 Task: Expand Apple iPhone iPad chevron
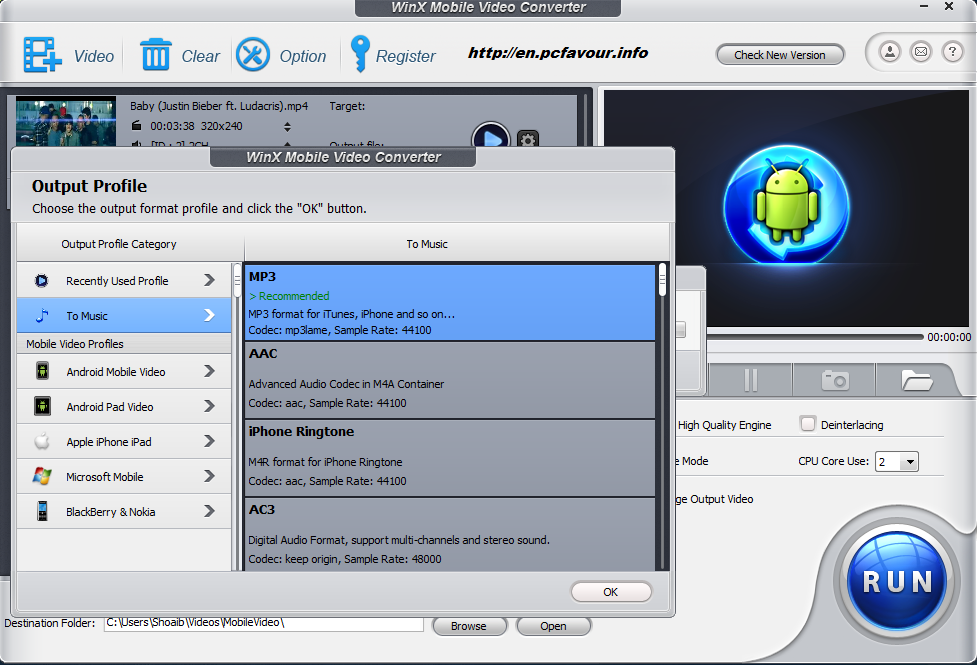(209, 441)
